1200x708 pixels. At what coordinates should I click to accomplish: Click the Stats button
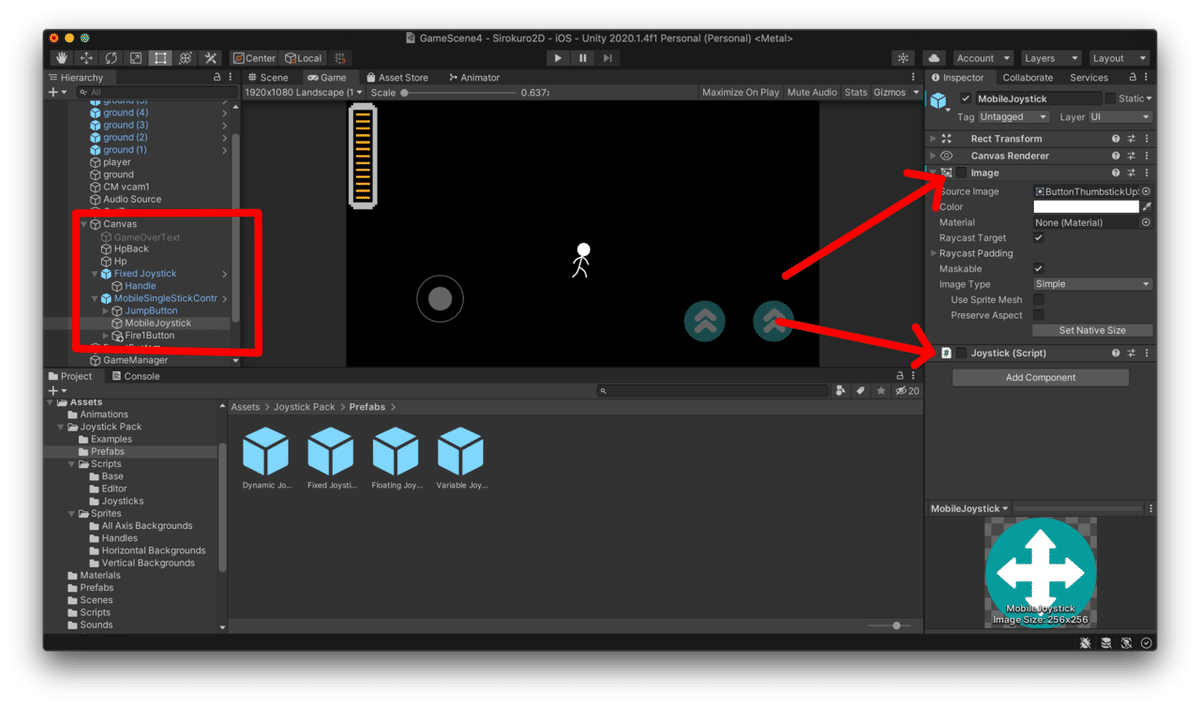click(856, 92)
